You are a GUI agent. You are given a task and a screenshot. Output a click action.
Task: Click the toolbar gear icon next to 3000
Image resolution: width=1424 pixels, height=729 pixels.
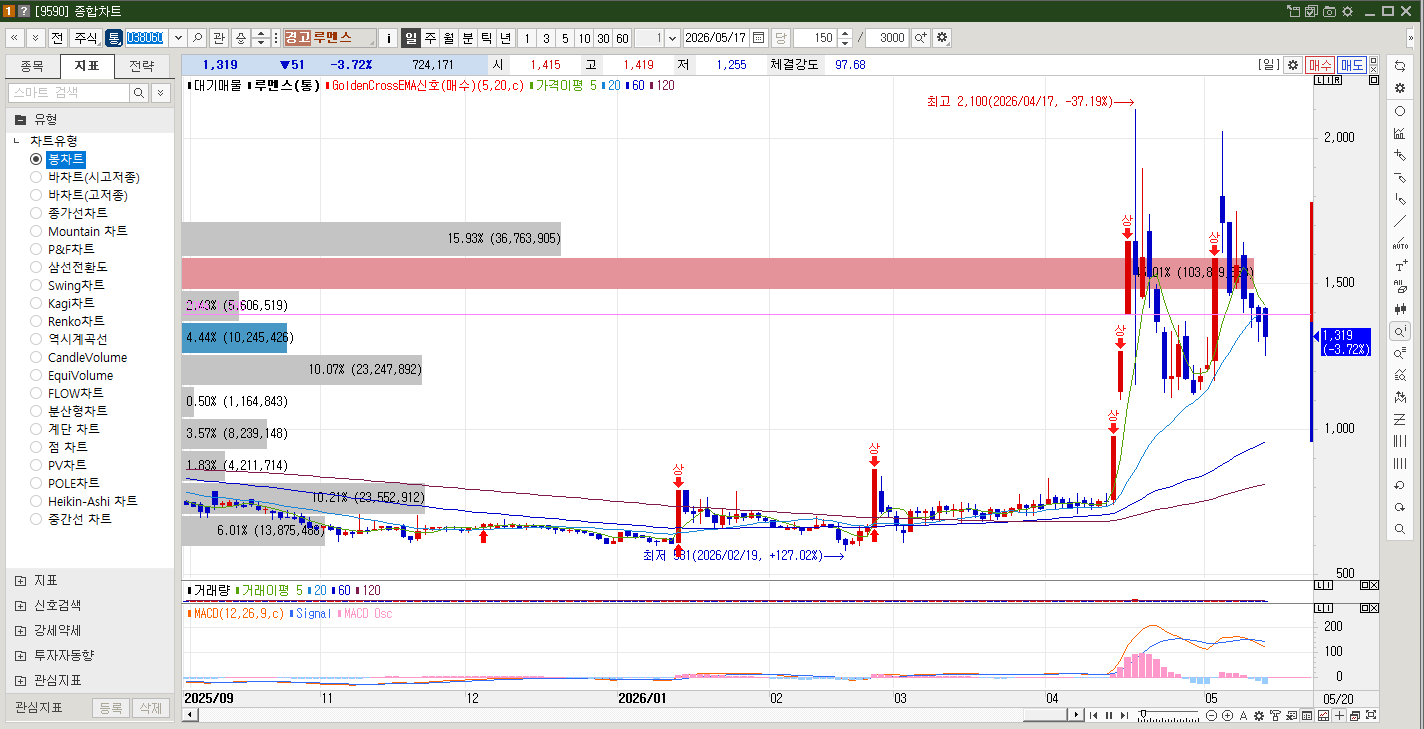point(942,38)
